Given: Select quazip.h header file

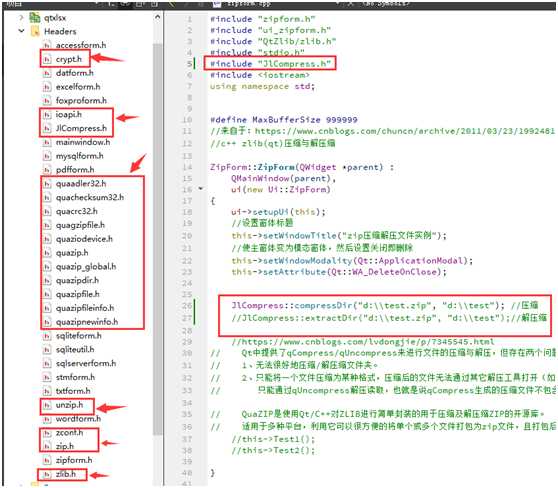Looking at the screenshot, I should 72,253.
